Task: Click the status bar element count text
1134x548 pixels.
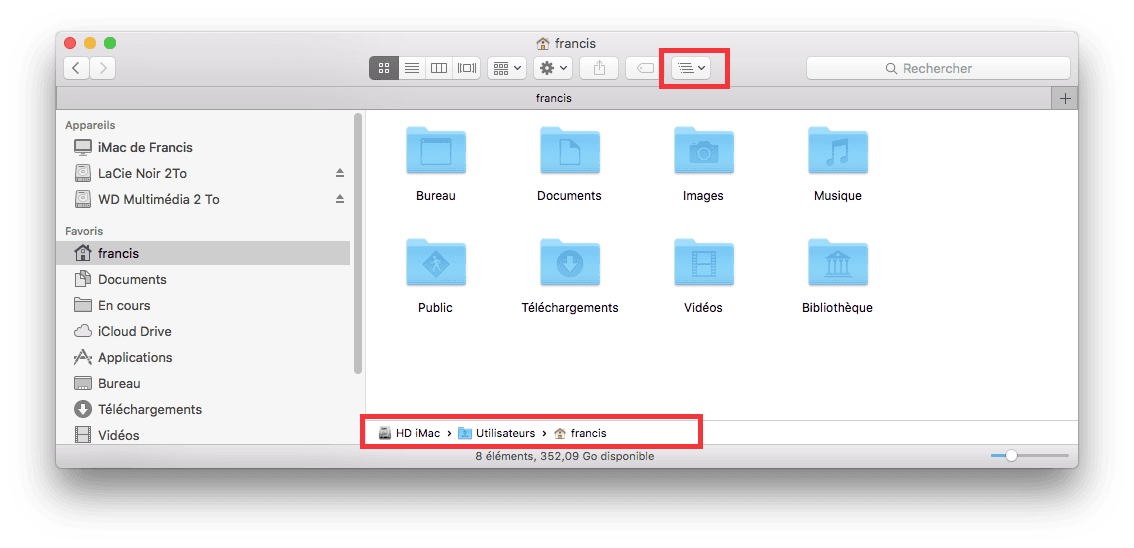Action: (x=565, y=456)
